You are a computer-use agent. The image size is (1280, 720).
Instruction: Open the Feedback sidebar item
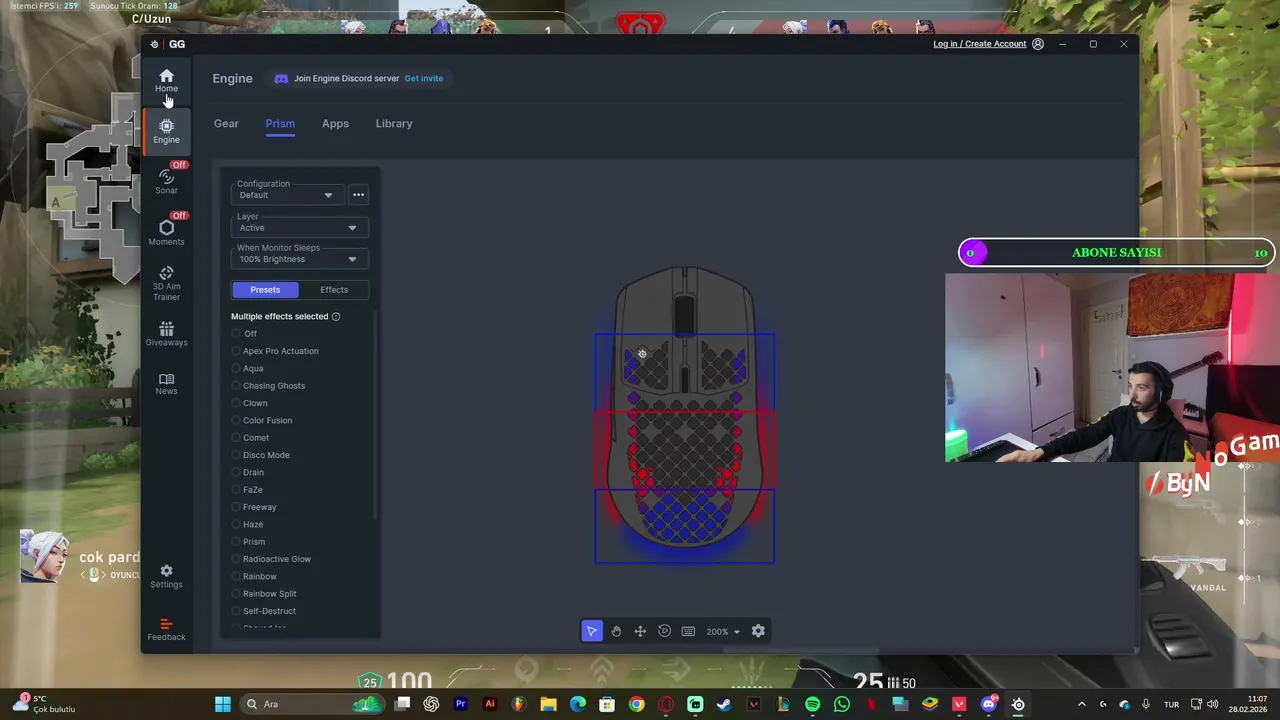click(166, 629)
